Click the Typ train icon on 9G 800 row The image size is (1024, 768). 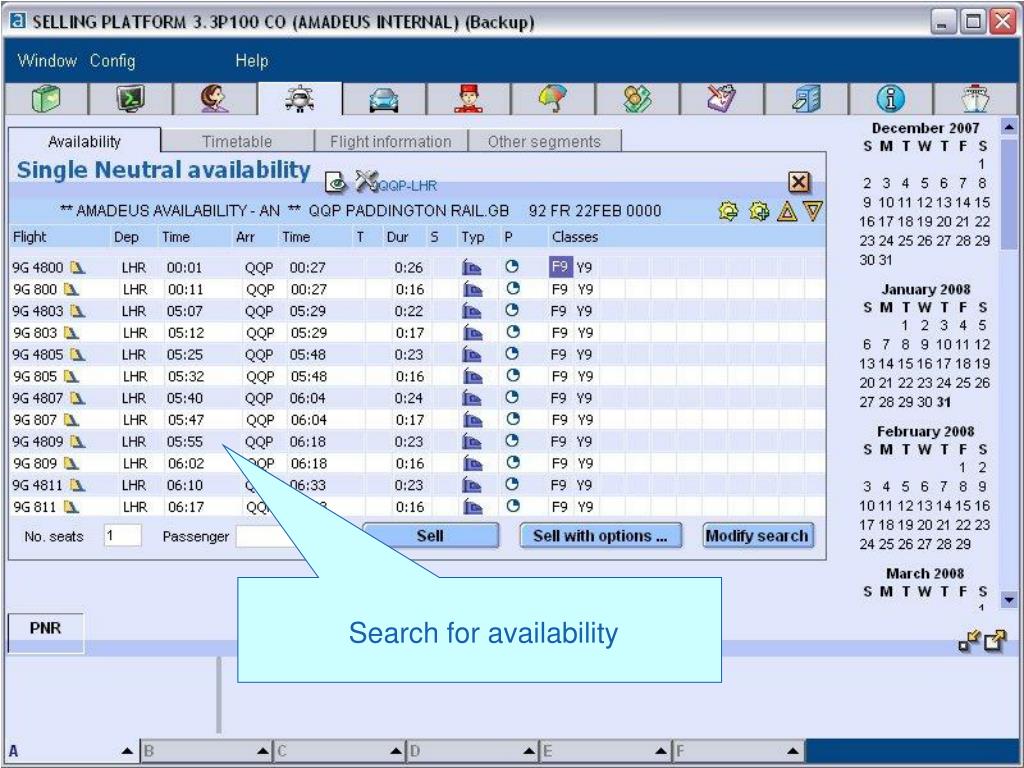tap(472, 289)
